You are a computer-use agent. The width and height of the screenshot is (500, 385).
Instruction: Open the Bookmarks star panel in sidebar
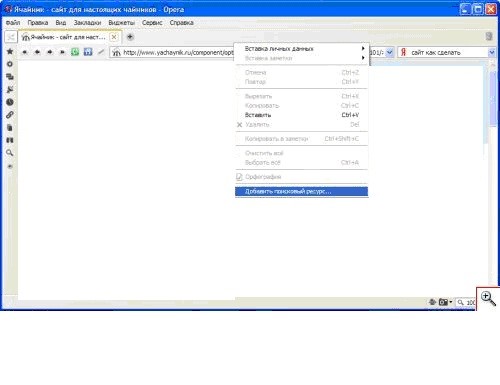tap(10, 51)
